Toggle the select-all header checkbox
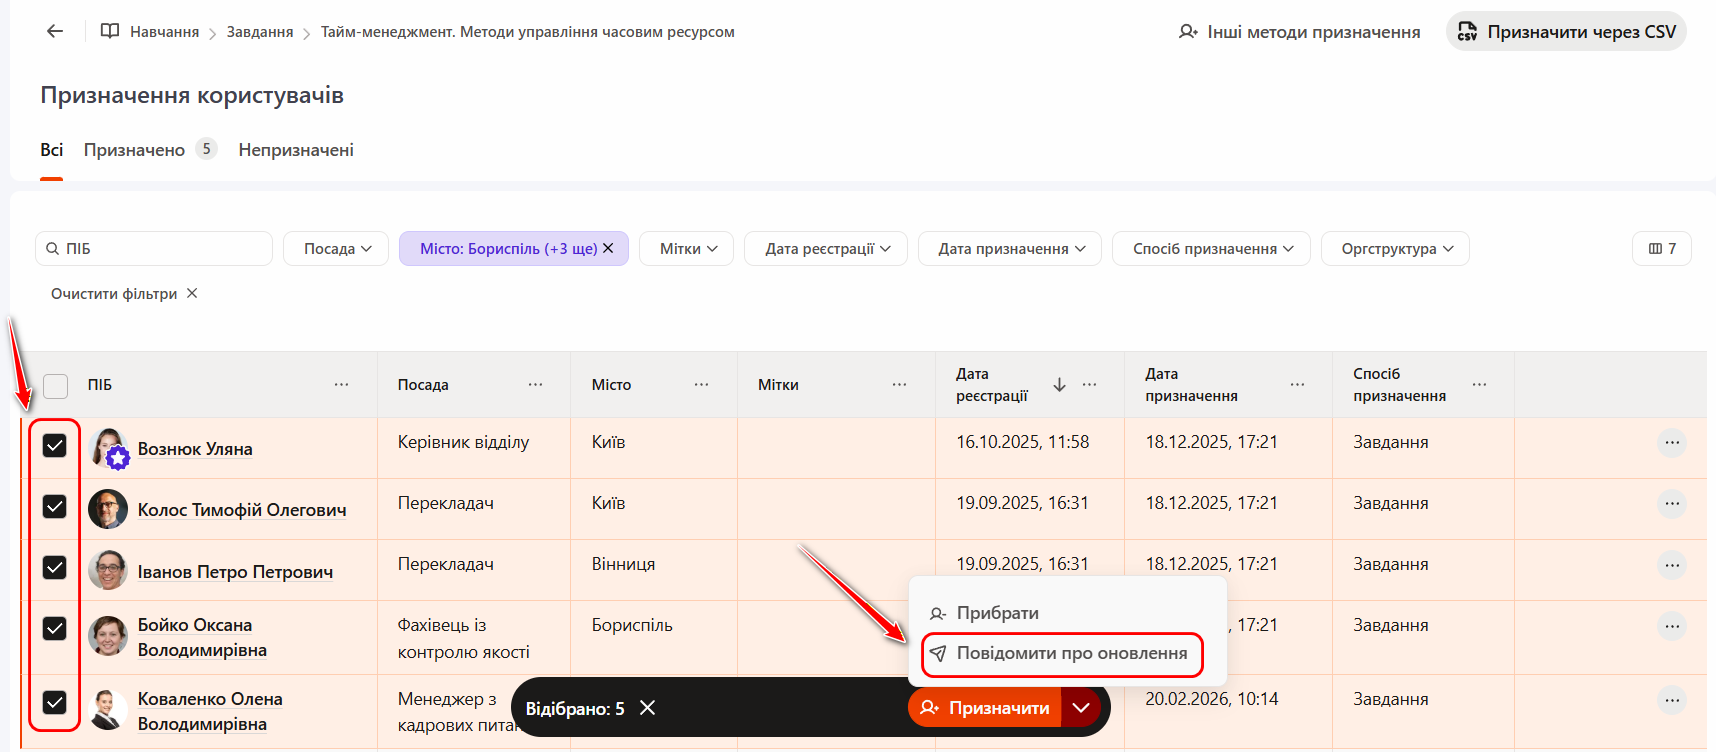Screen dimensions: 1716x752 click(x=56, y=386)
